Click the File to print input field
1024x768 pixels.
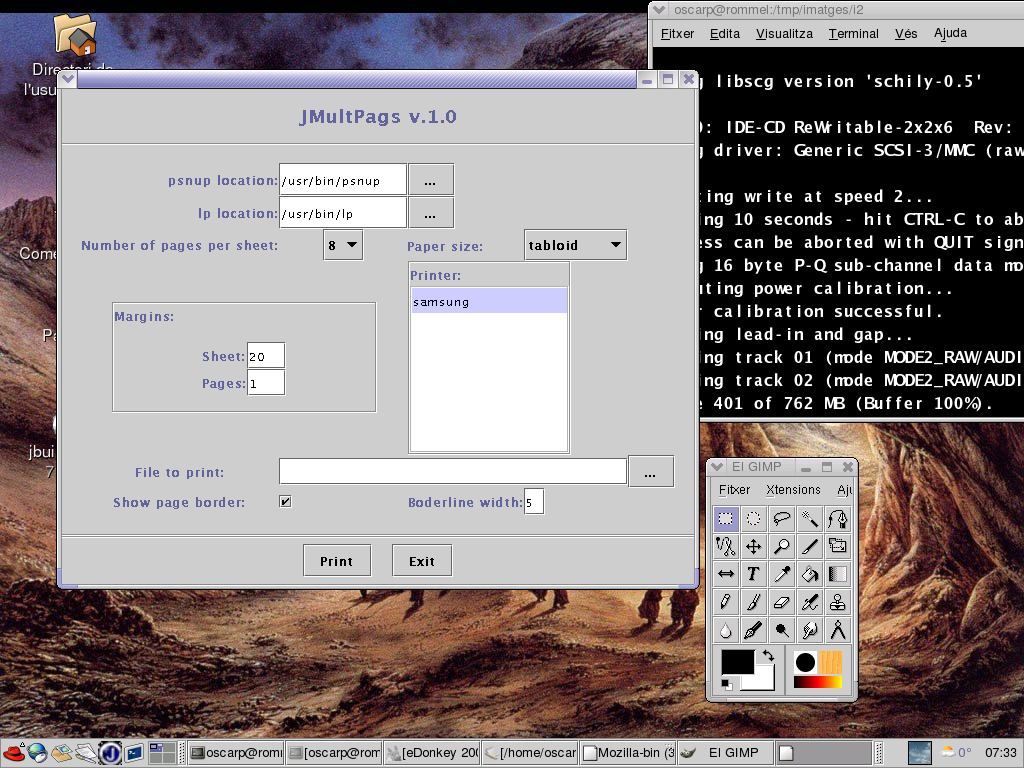coord(453,471)
